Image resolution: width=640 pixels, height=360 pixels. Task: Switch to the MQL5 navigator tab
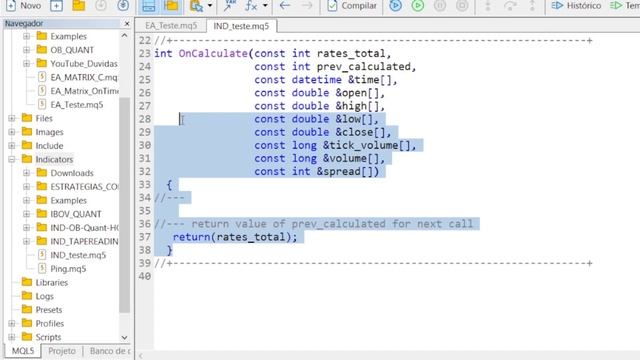pos(23,351)
